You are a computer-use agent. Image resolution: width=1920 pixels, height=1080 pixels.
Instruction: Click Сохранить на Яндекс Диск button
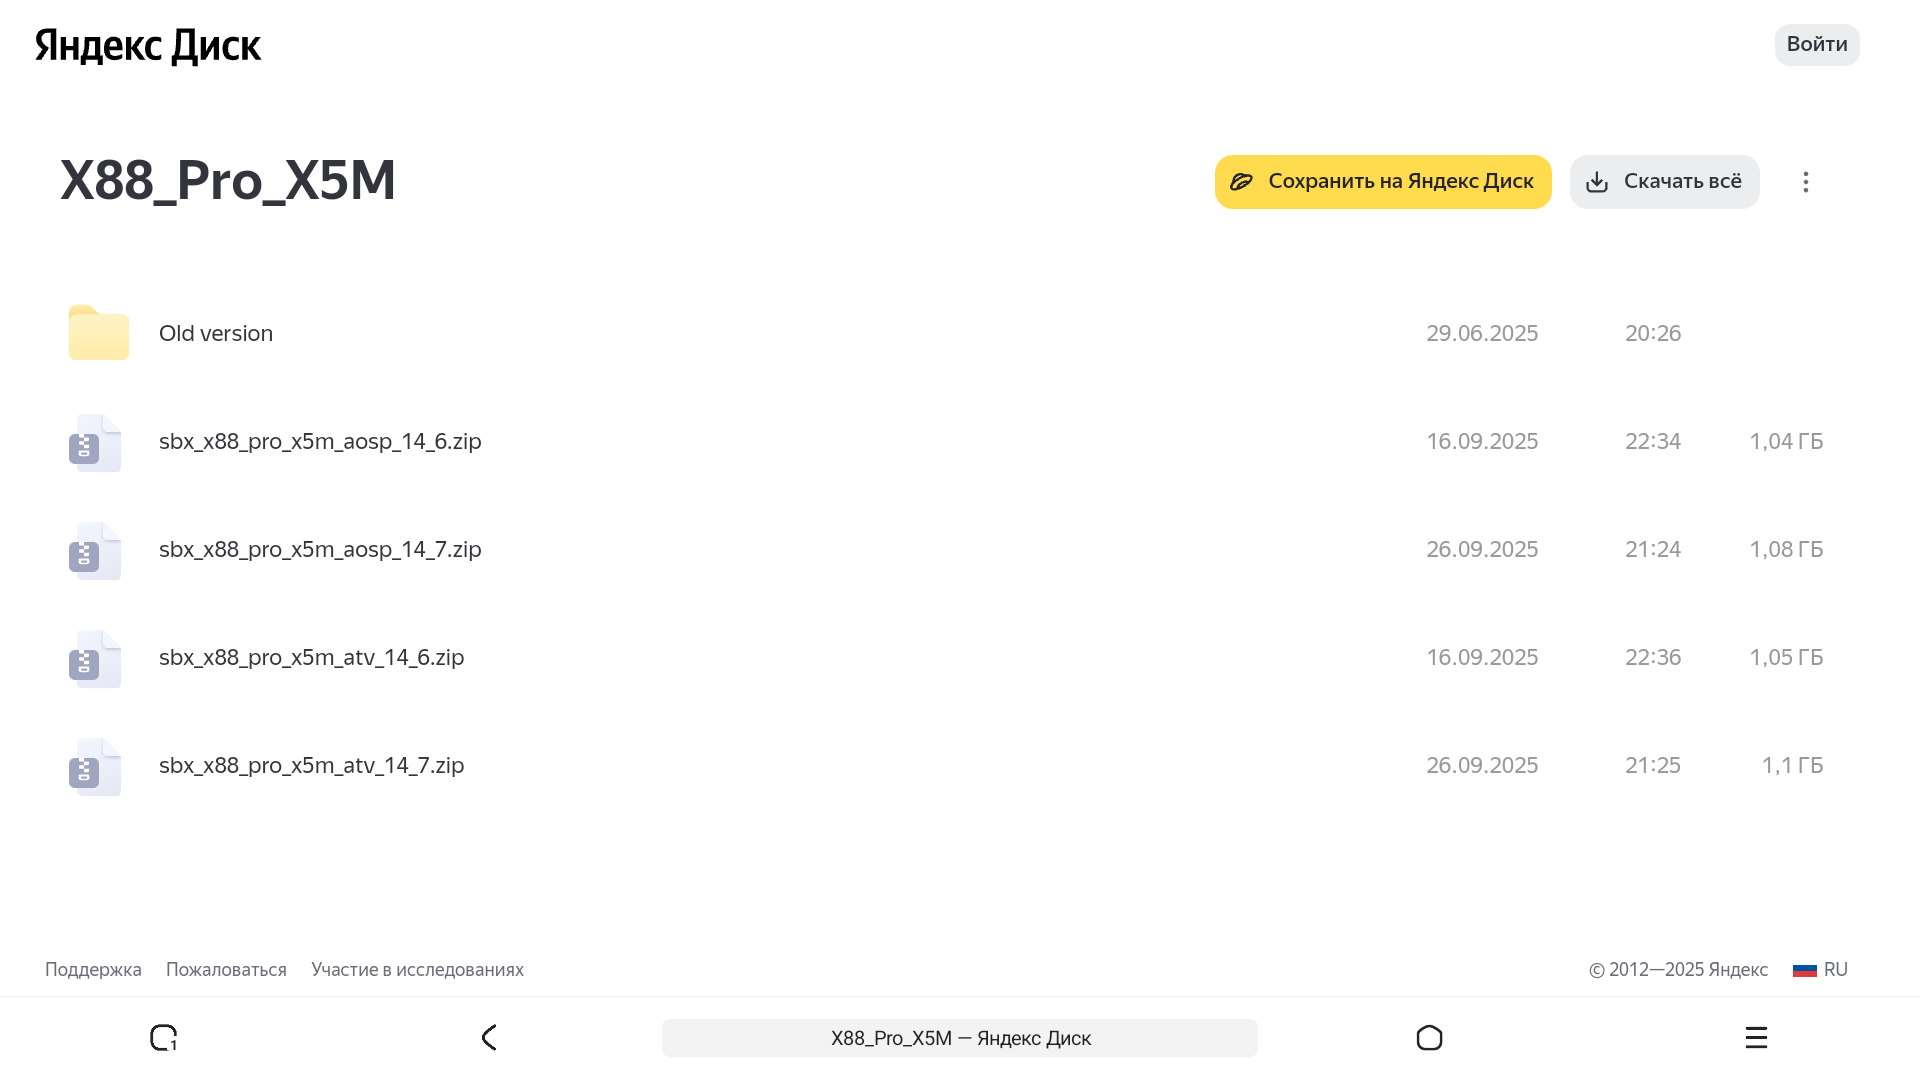click(1382, 182)
